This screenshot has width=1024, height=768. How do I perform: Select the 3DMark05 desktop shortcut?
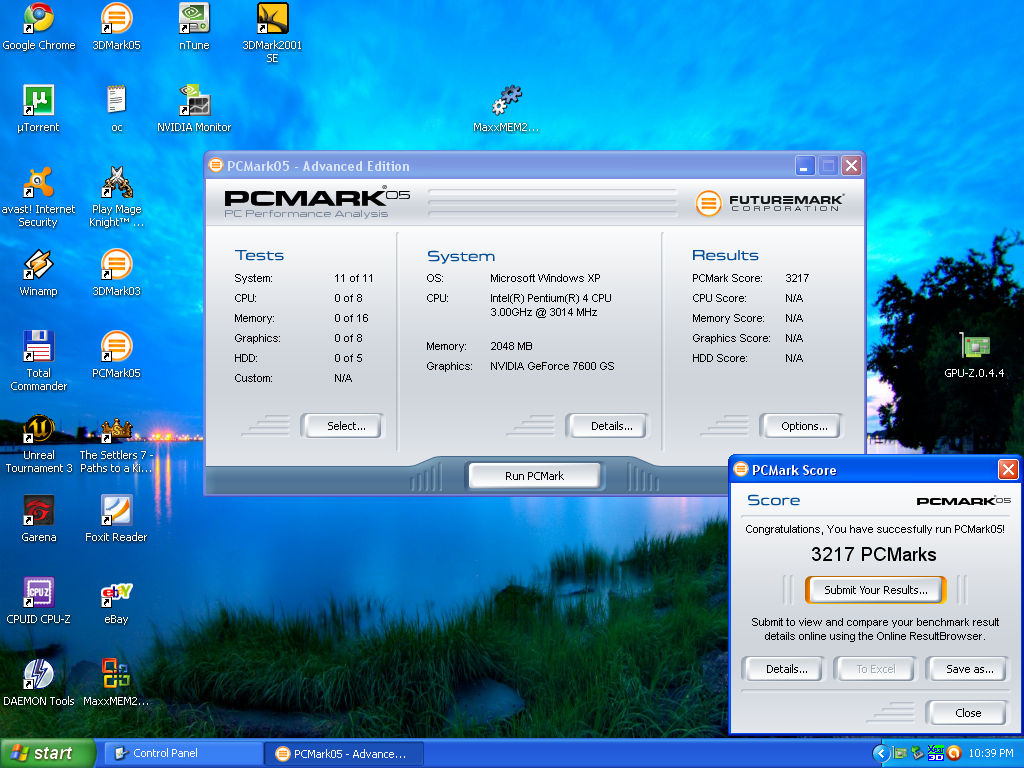pos(116,27)
